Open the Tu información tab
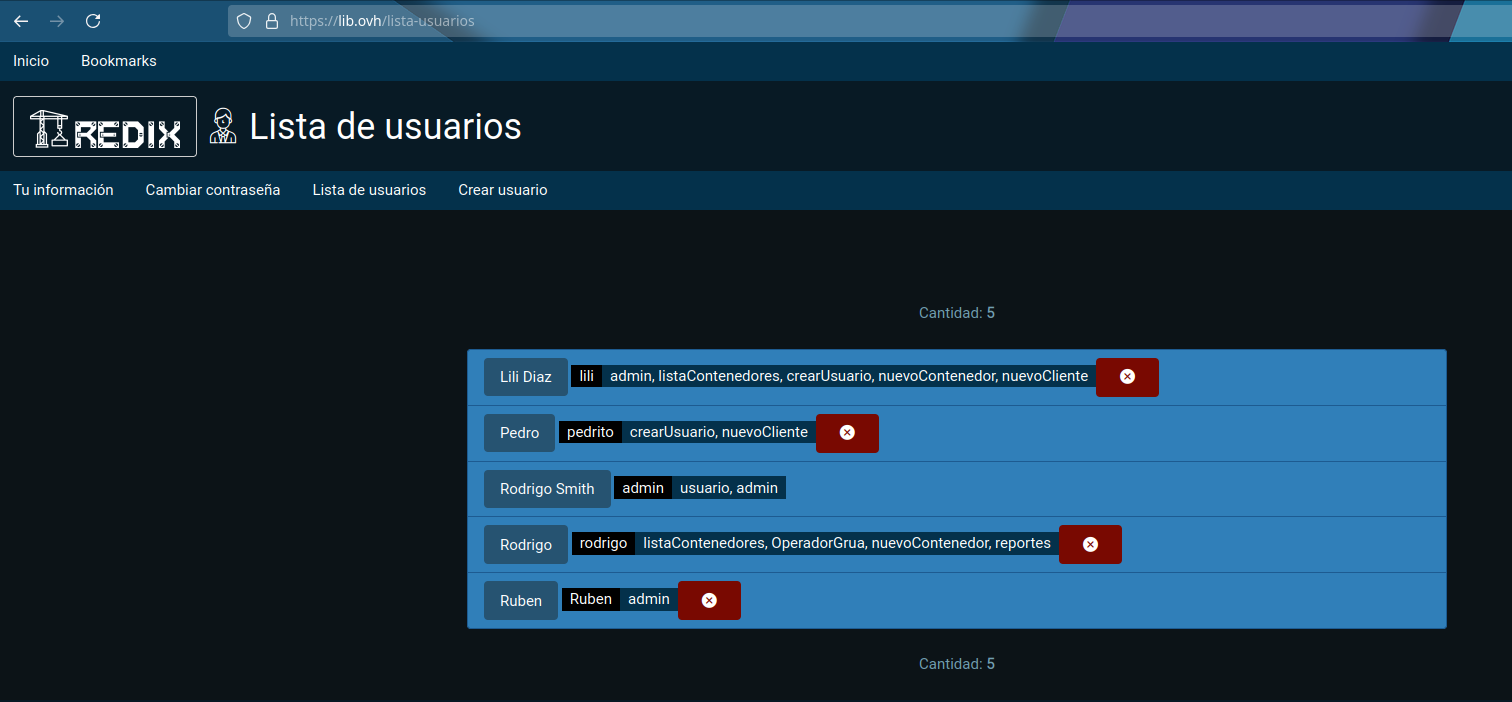 pyautogui.click(x=63, y=190)
